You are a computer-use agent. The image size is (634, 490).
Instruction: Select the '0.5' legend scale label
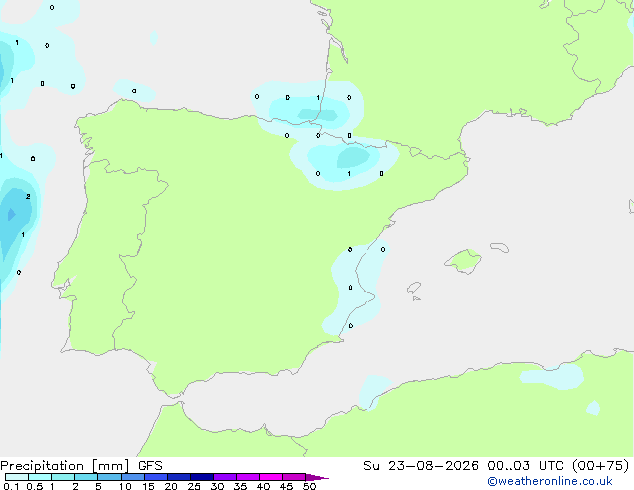[34, 486]
